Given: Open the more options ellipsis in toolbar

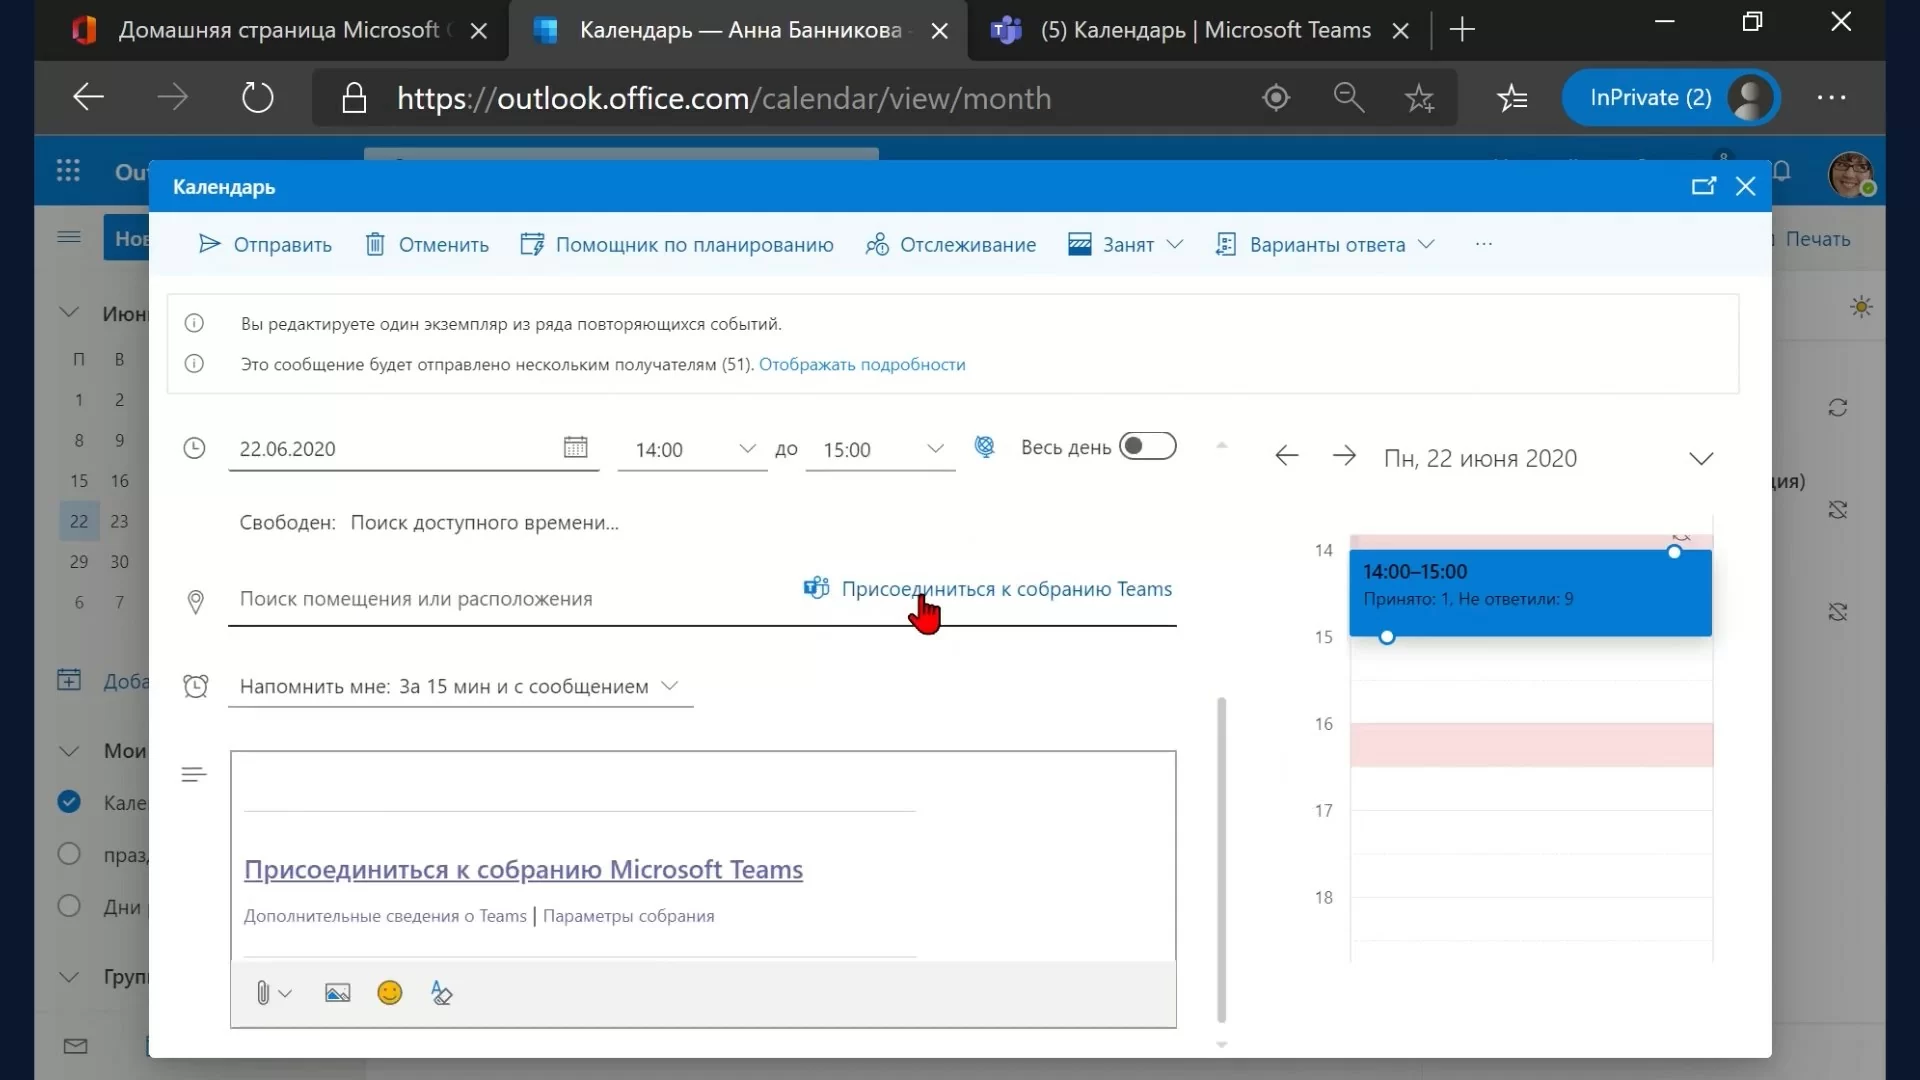Looking at the screenshot, I should point(1484,245).
